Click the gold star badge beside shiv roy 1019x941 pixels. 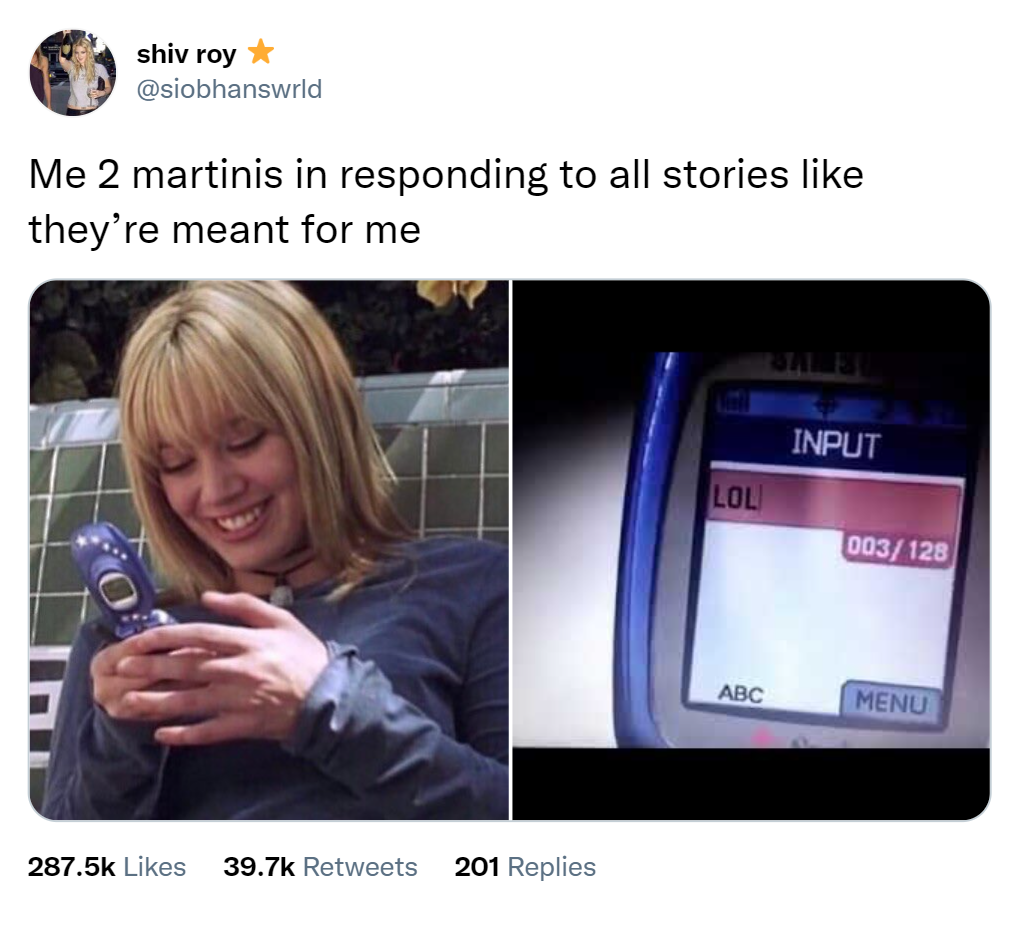click(261, 53)
